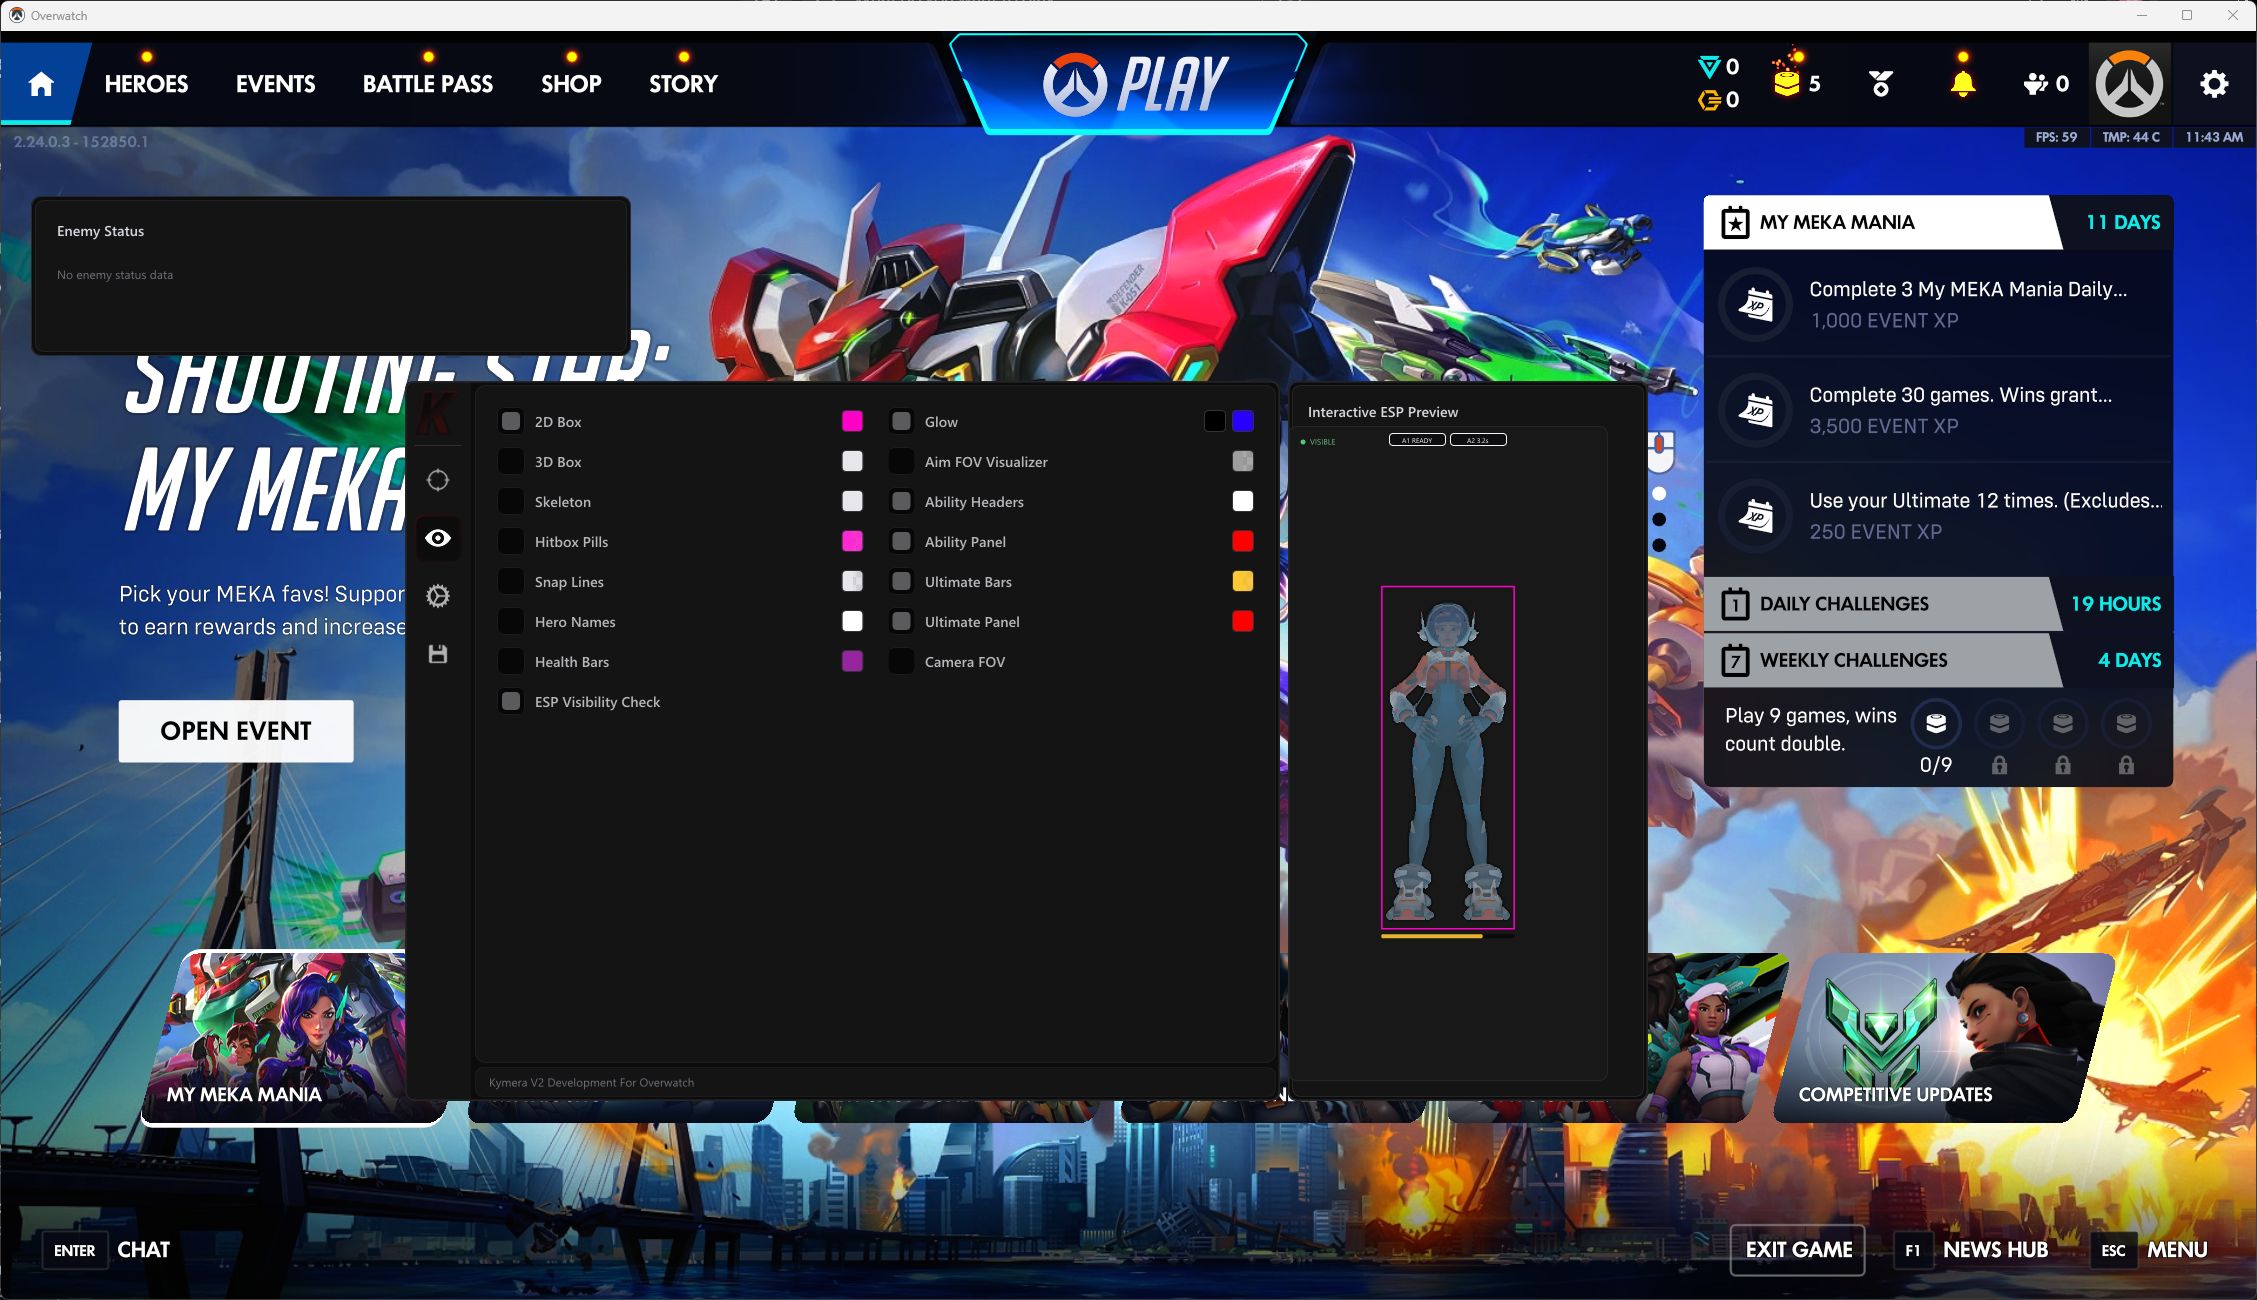The width and height of the screenshot is (2257, 1300).
Task: Enable Snap Lines checkbox
Action: 511,581
